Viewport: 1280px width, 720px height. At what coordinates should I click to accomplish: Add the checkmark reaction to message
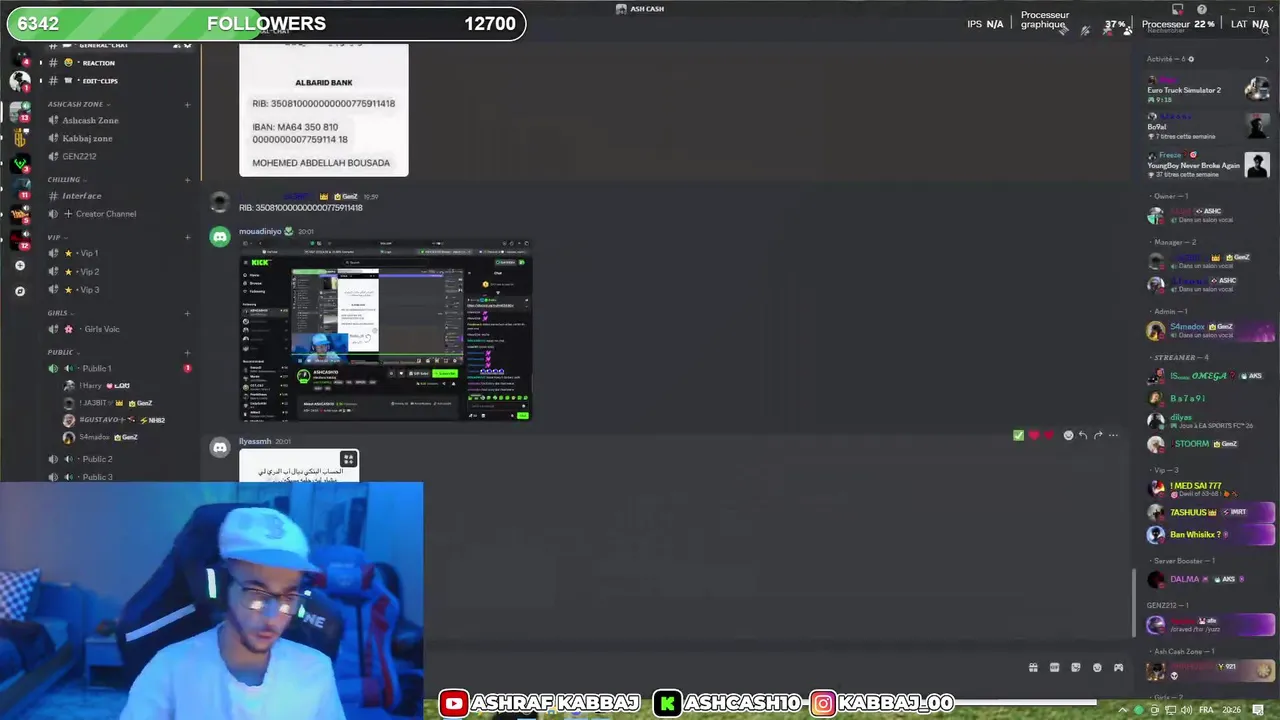click(1018, 435)
